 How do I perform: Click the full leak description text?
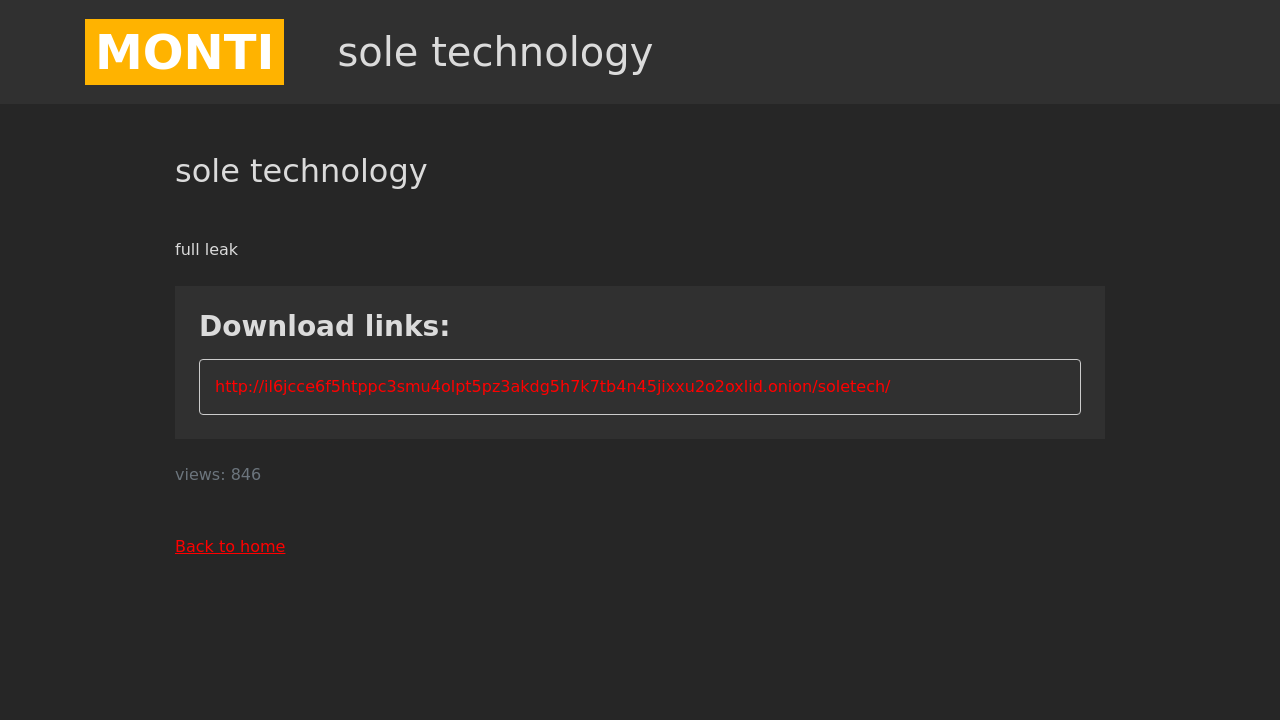point(206,250)
